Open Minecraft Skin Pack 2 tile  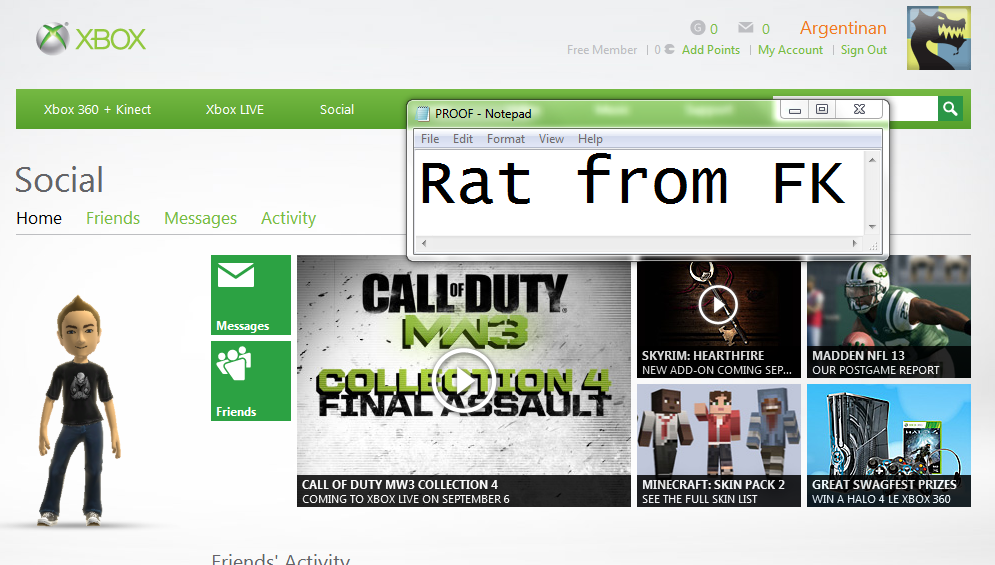(x=719, y=445)
